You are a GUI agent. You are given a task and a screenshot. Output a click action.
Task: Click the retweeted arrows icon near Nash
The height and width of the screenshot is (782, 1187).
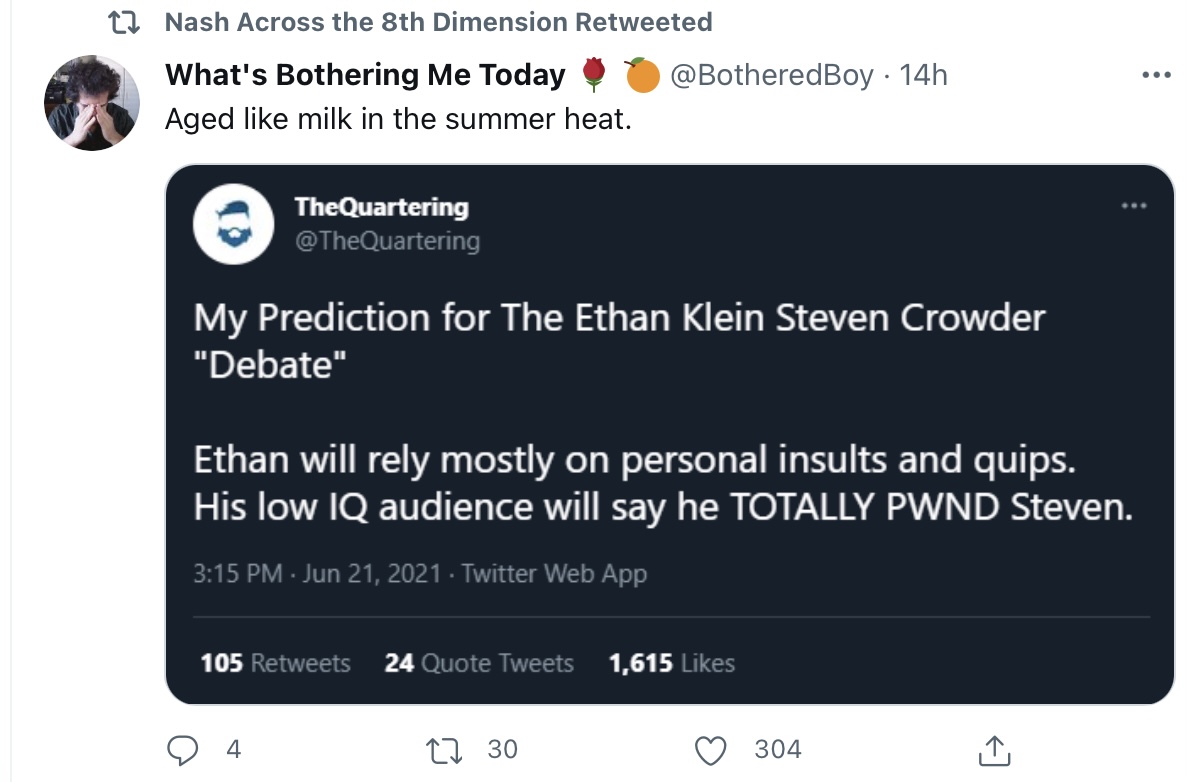(125, 23)
